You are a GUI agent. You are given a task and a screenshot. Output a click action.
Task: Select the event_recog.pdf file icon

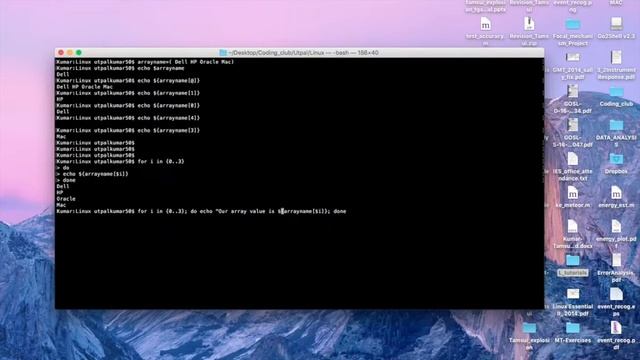click(616, 328)
